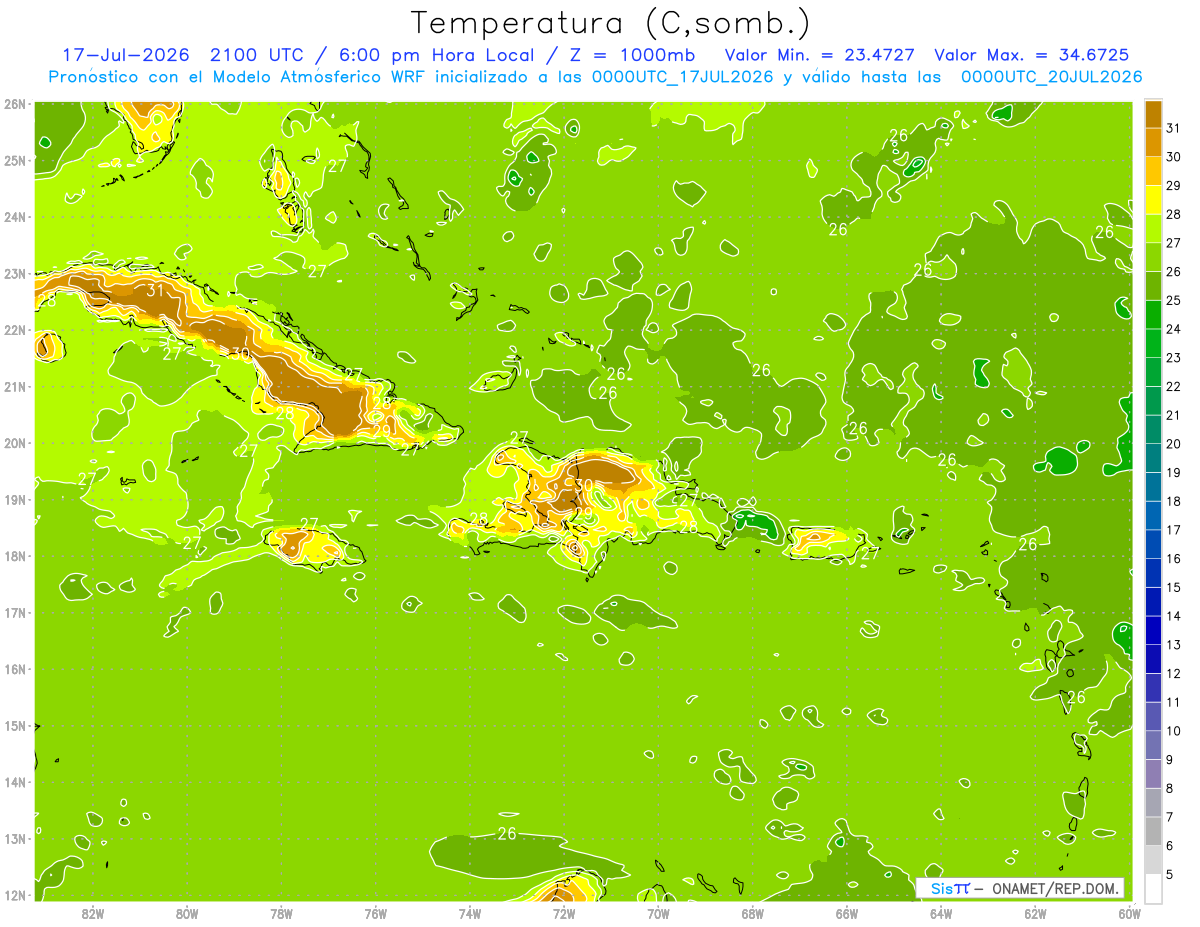Click the 'ONAMET/REP.DOM.' credit label
Viewport: 1200px width, 927px height.
pyautogui.click(x=1056, y=888)
